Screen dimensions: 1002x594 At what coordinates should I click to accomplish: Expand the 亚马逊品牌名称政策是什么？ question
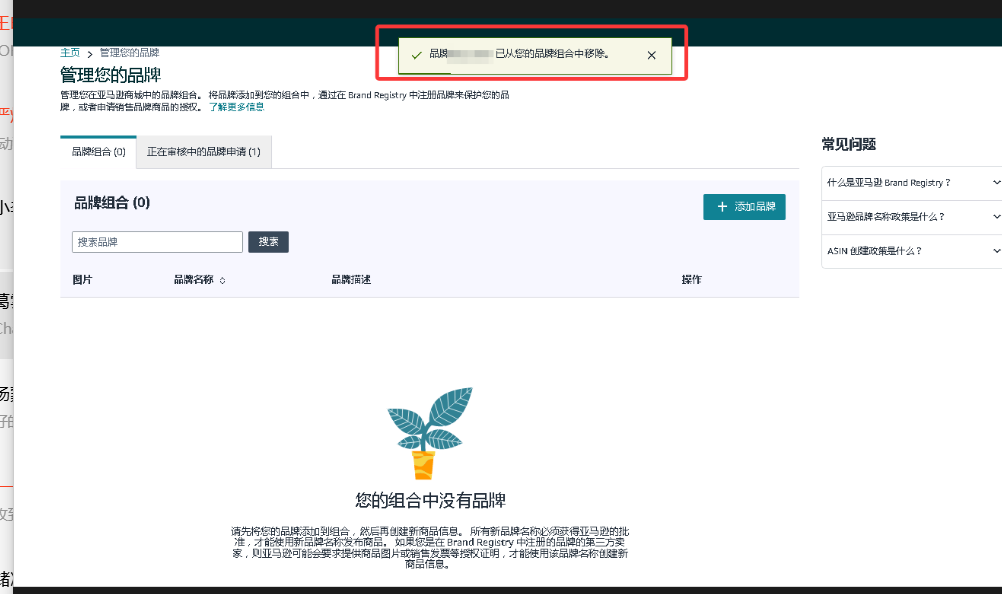(911, 216)
